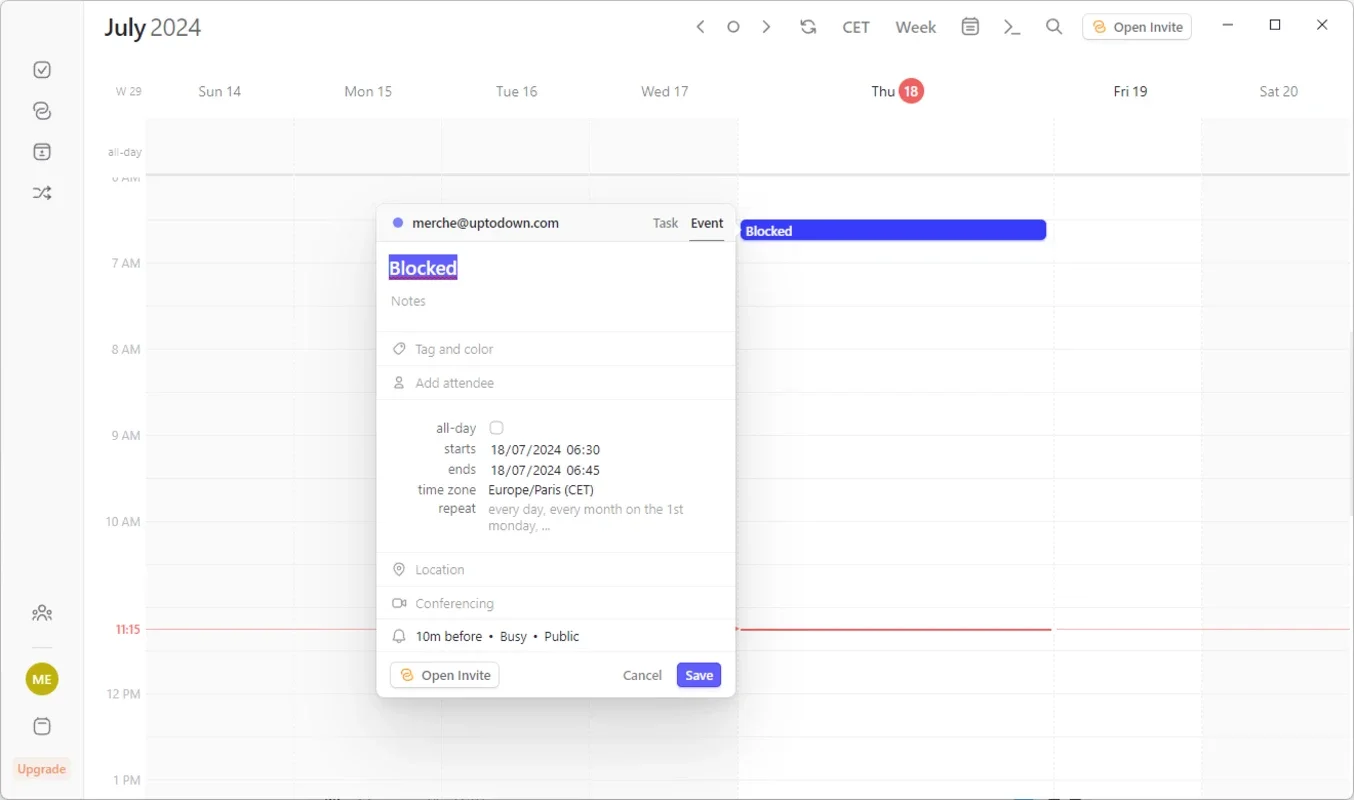Image resolution: width=1354 pixels, height=800 pixels.
Task: Edit the starts date 18/07/2024 06:30
Action: [545, 450]
